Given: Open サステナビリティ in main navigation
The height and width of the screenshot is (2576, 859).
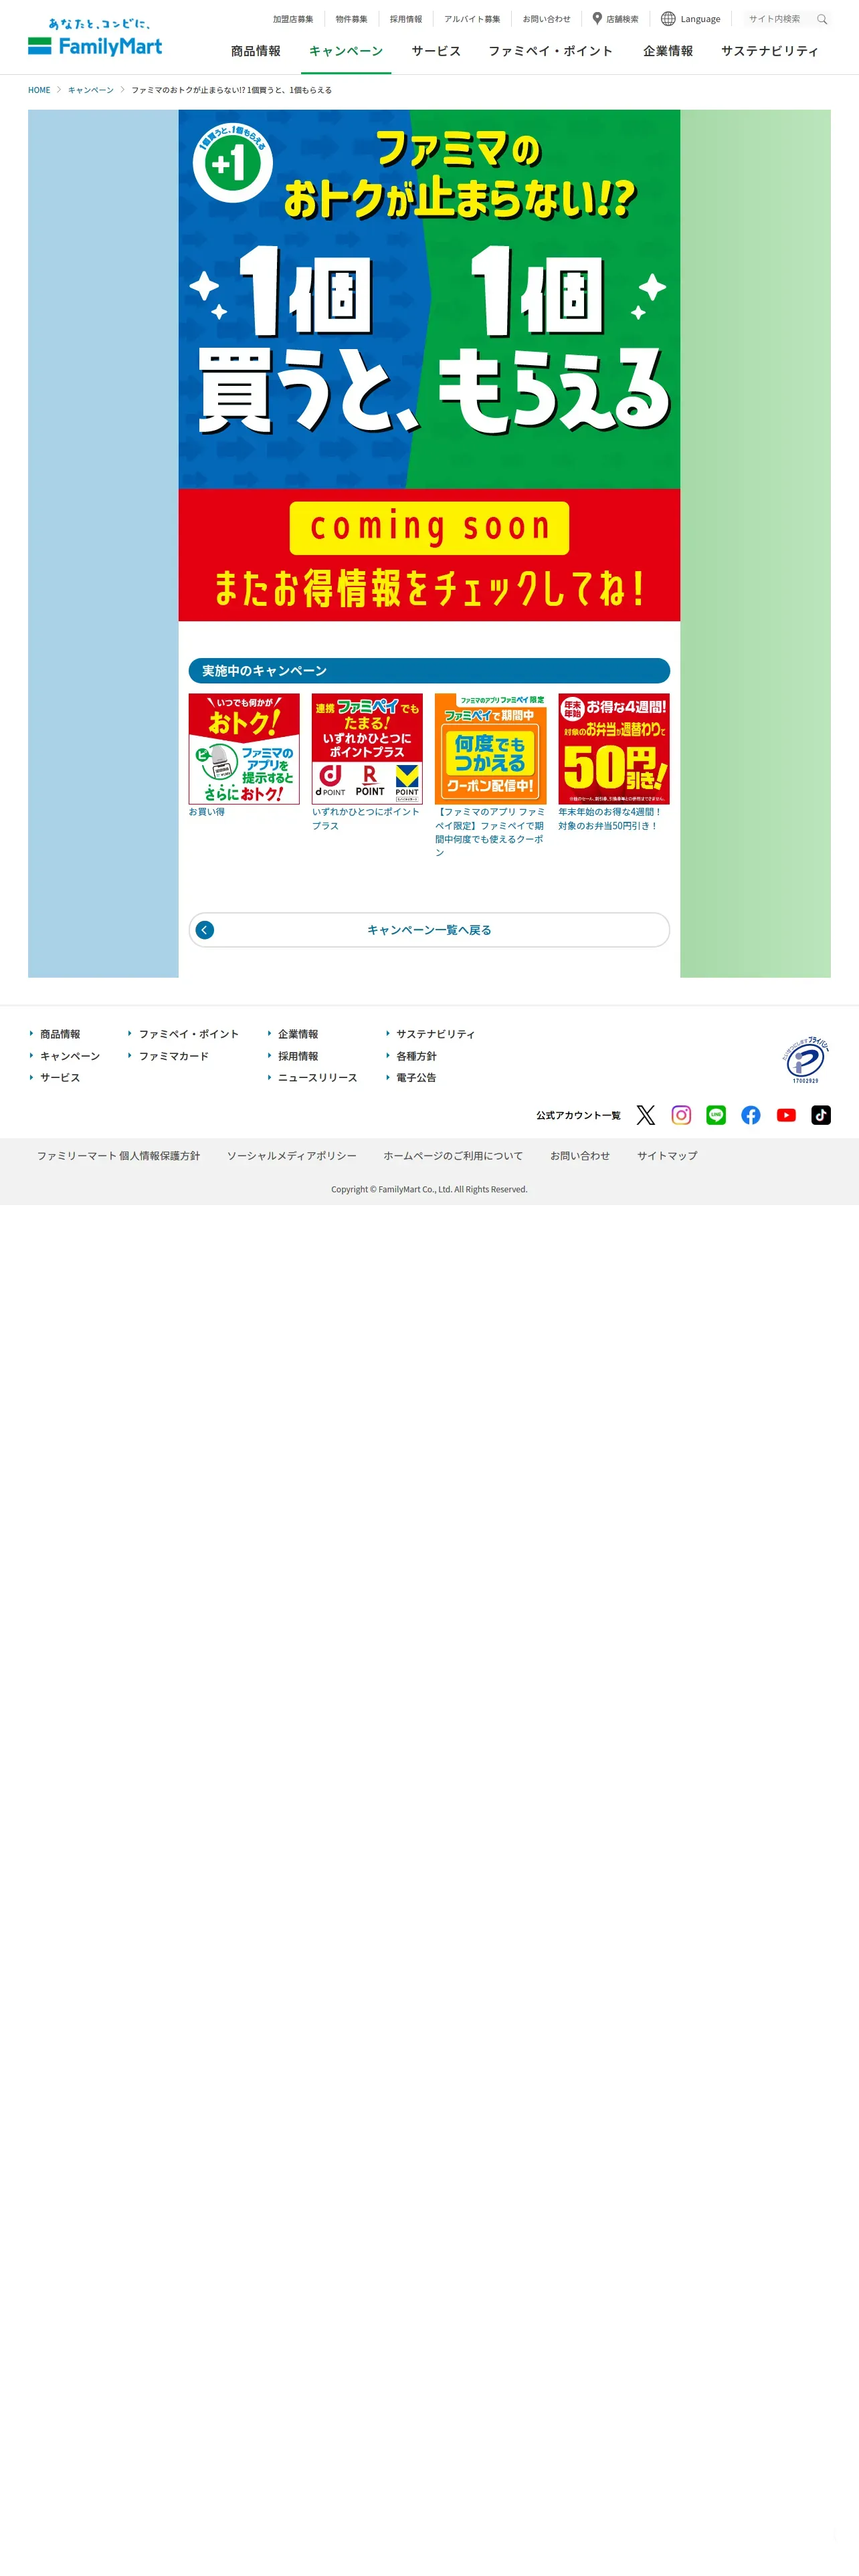Looking at the screenshot, I should tap(769, 51).
